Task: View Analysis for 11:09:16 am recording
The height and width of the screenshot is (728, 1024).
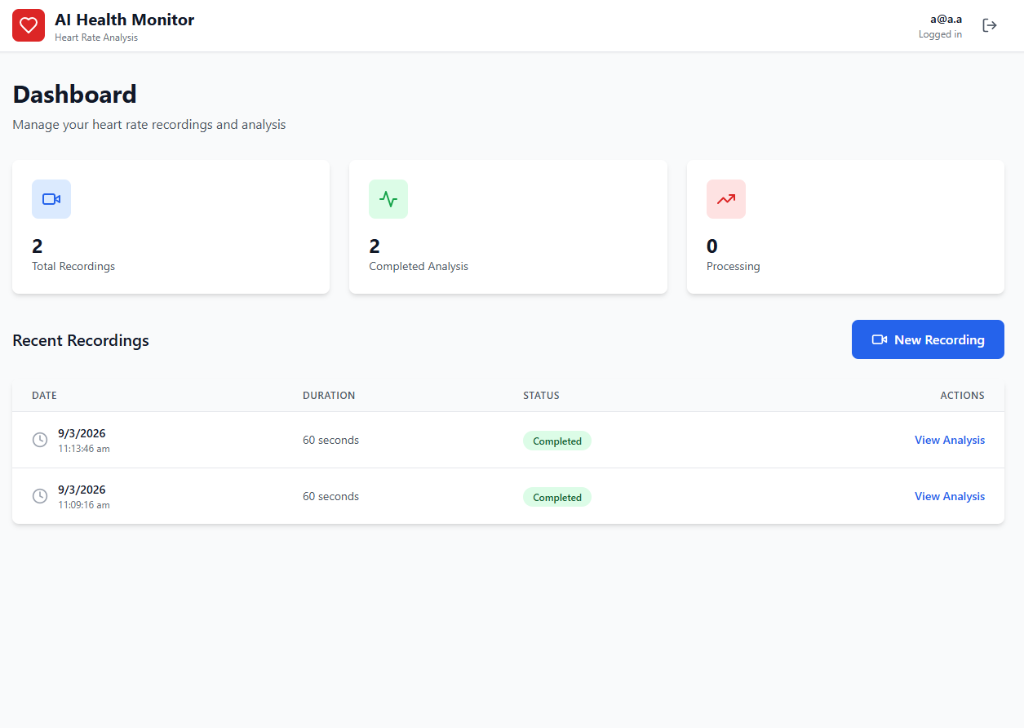Action: [950, 496]
